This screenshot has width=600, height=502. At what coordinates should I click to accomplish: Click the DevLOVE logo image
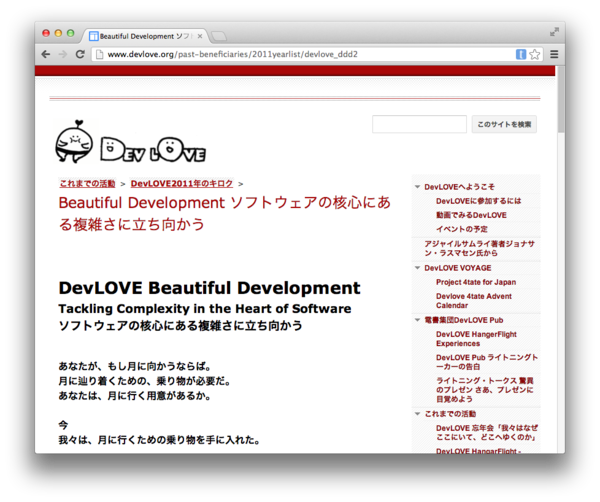[130, 142]
